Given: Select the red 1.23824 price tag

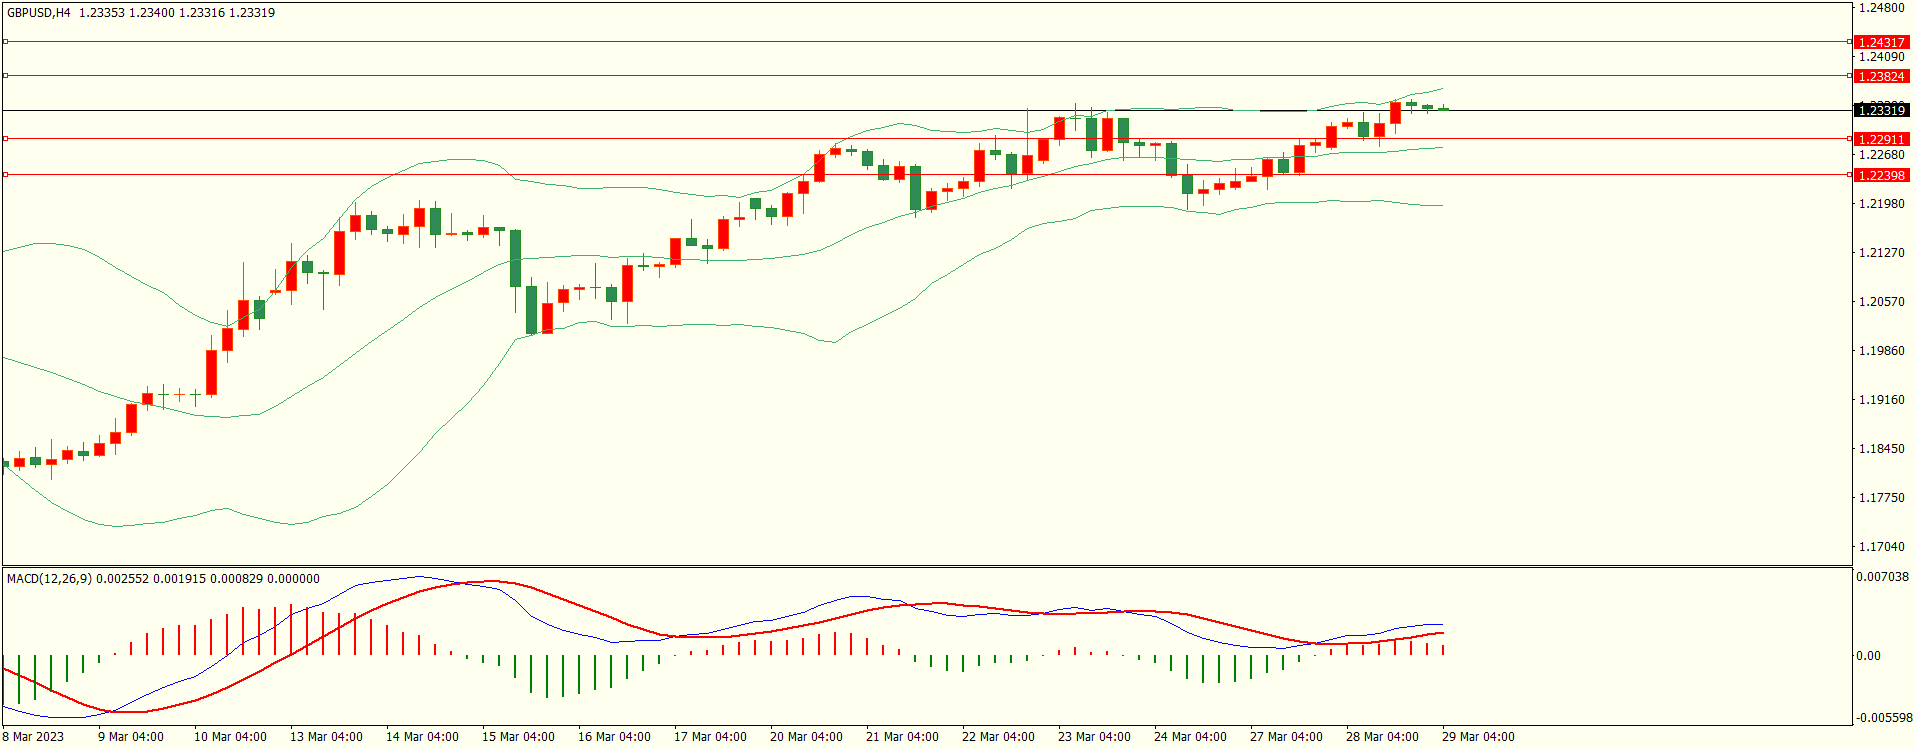Looking at the screenshot, I should (1881, 77).
